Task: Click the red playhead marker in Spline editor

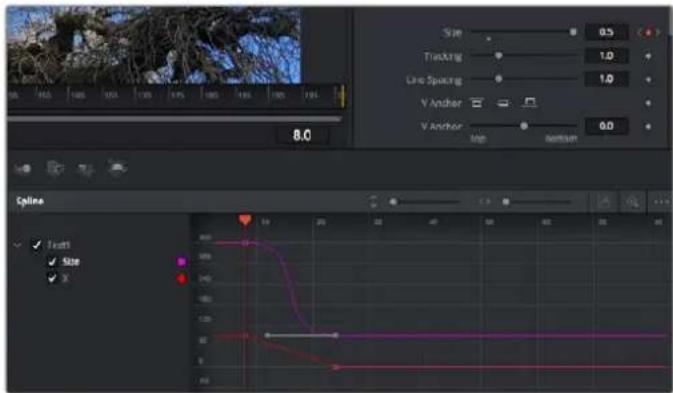Action: [x=245, y=220]
